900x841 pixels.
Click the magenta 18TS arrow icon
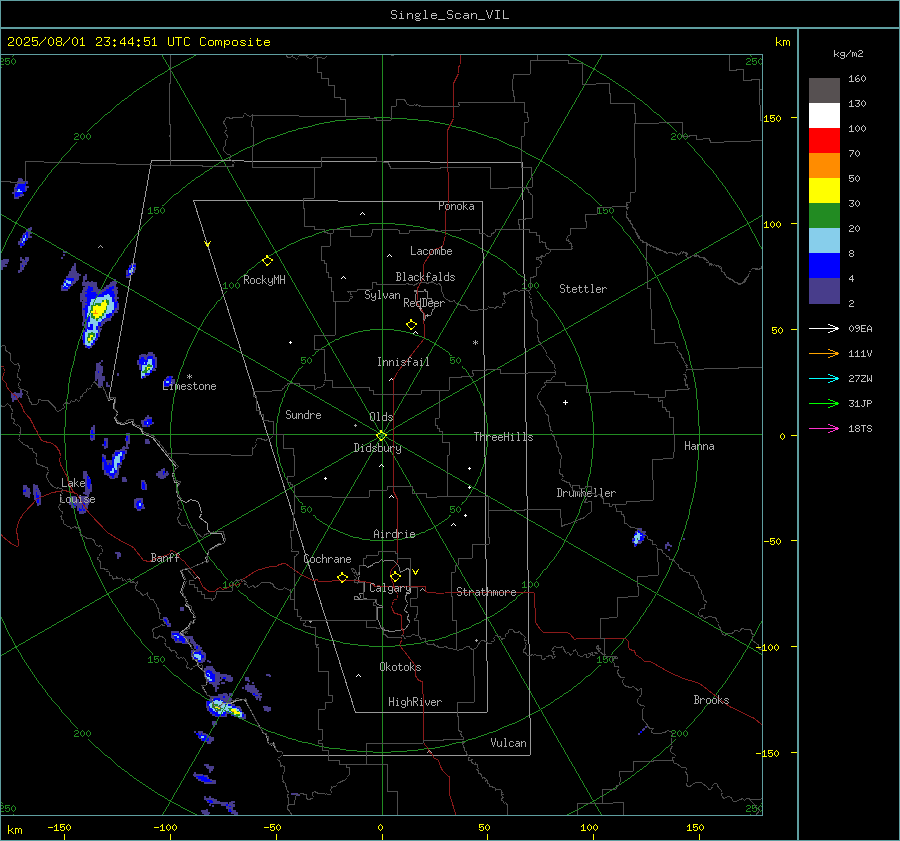point(824,428)
